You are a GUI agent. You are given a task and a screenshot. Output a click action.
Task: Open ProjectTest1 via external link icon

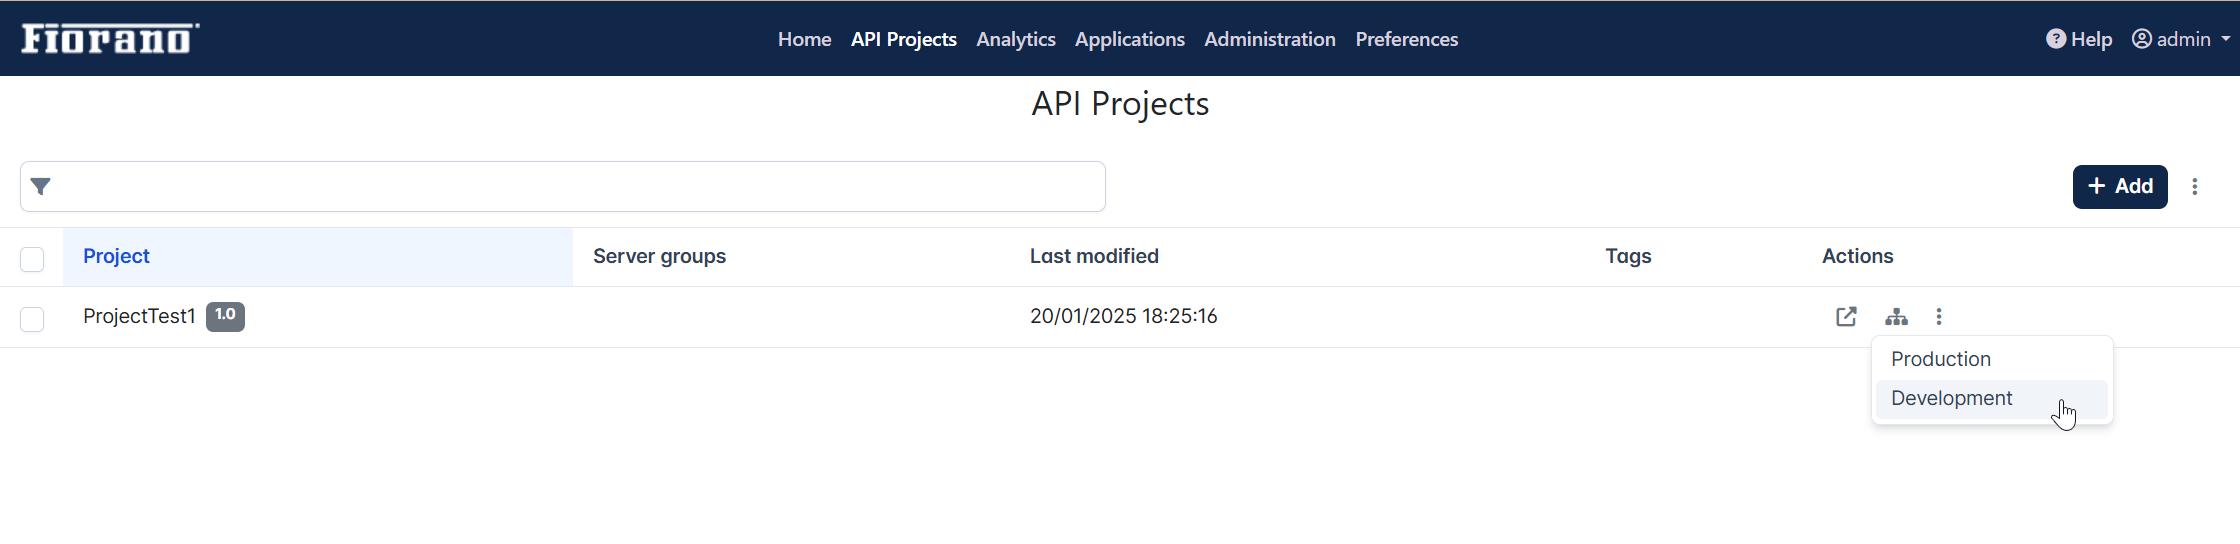click(1846, 317)
